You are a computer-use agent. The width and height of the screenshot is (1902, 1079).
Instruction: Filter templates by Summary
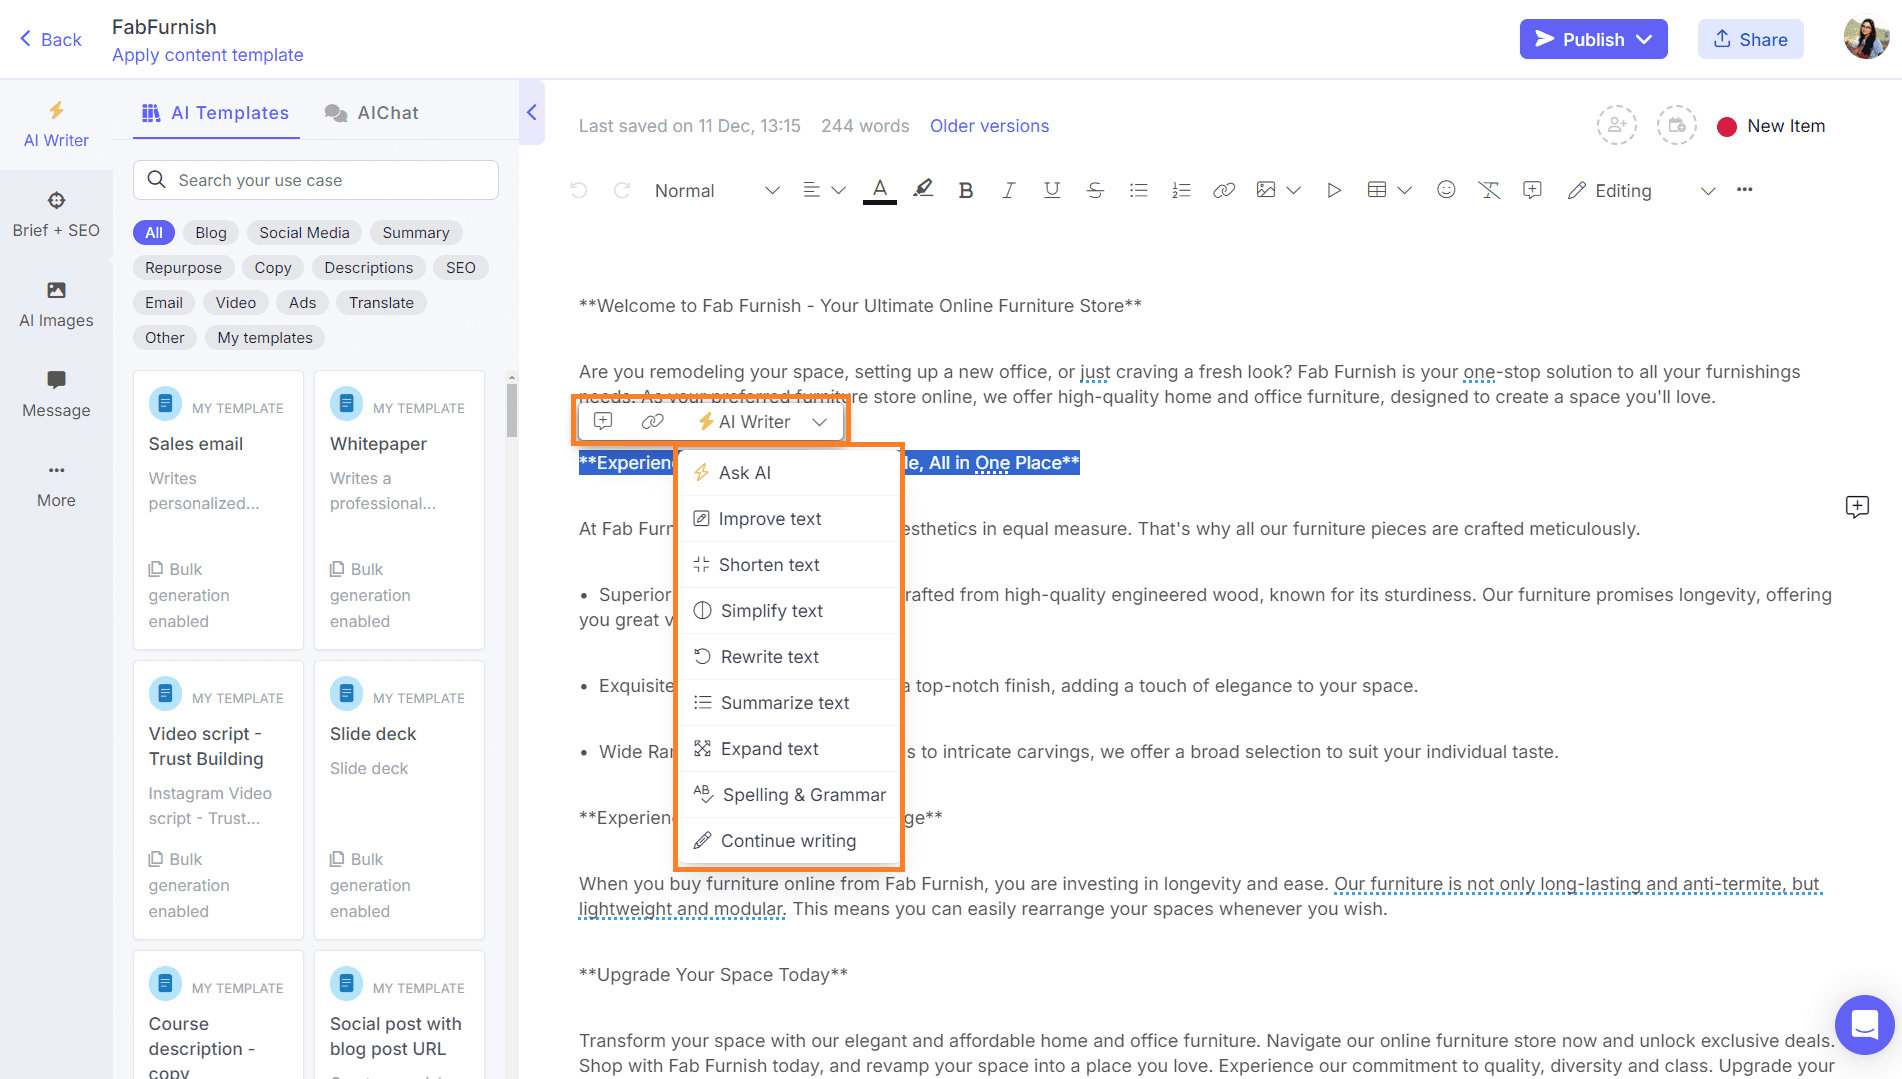tap(415, 232)
